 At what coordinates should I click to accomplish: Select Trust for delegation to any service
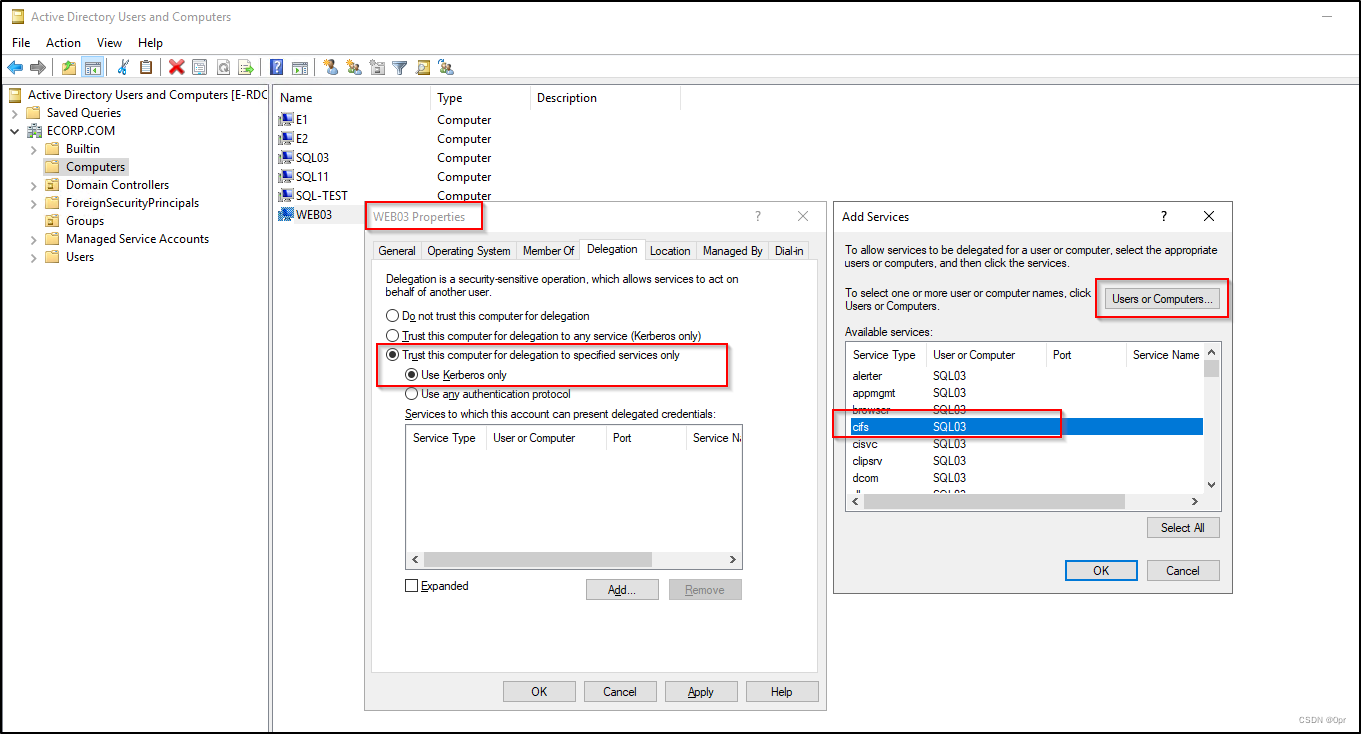393,336
